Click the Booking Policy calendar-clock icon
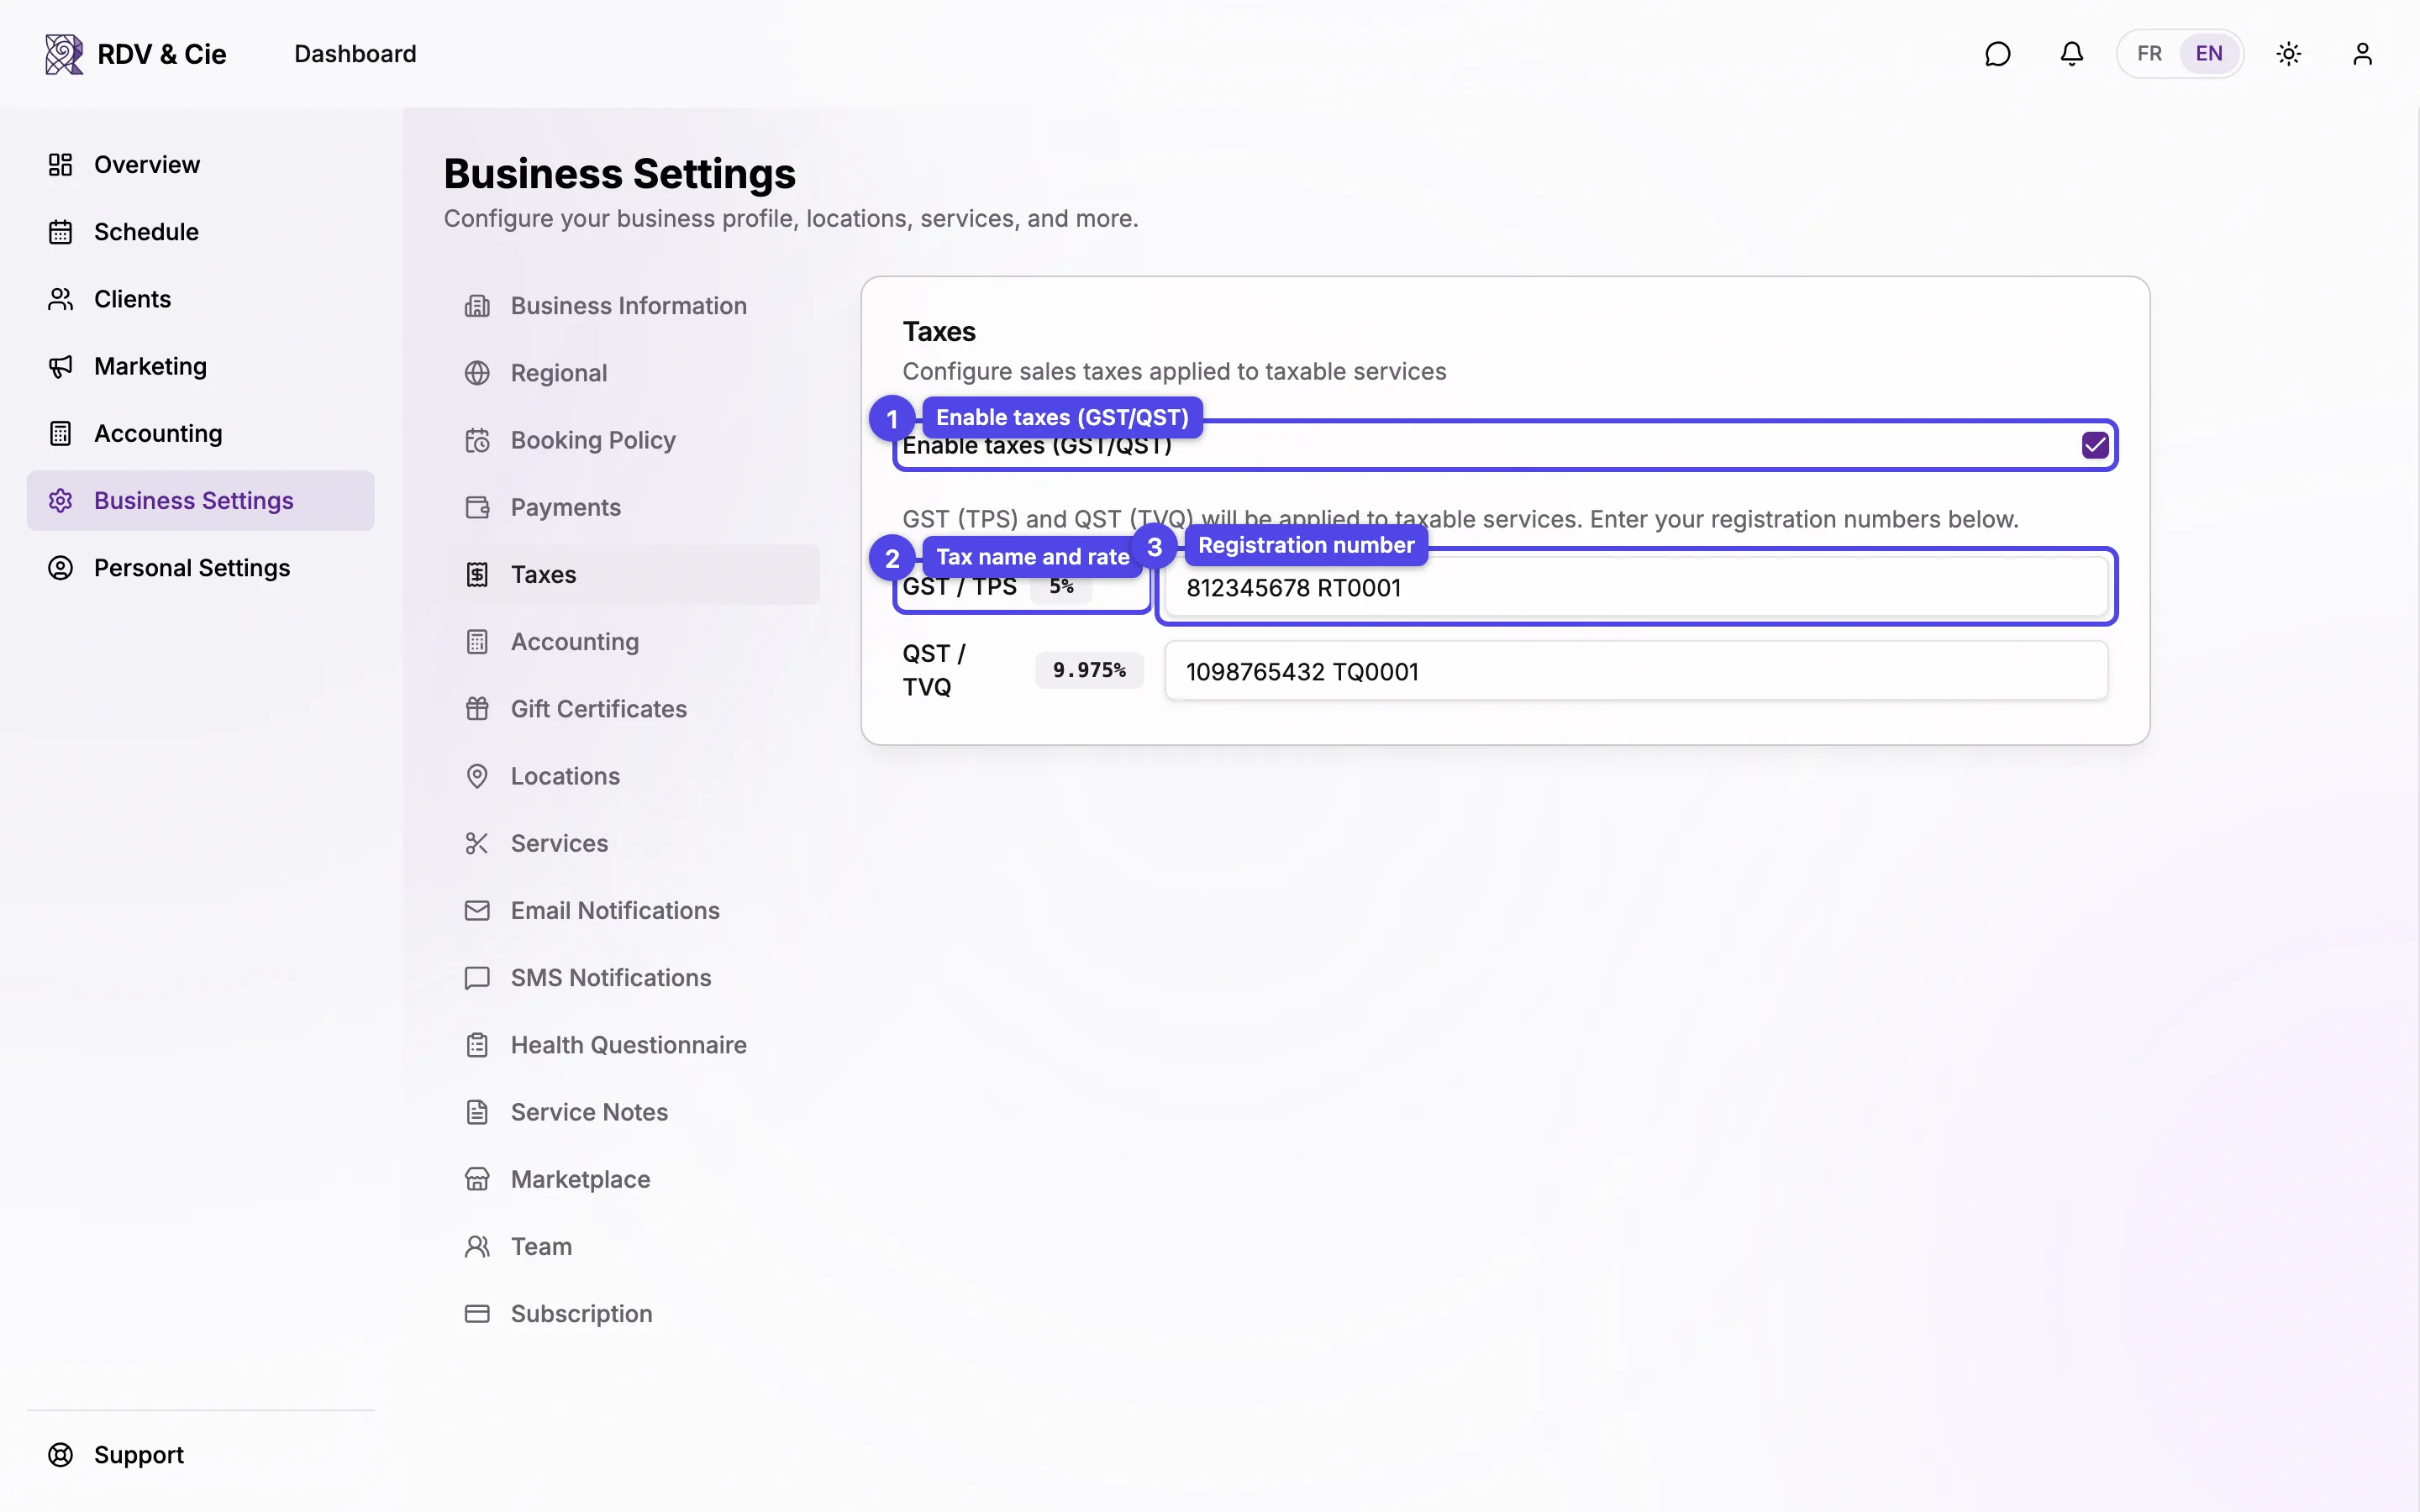Image resolution: width=2420 pixels, height=1512 pixels. pyautogui.click(x=477, y=440)
